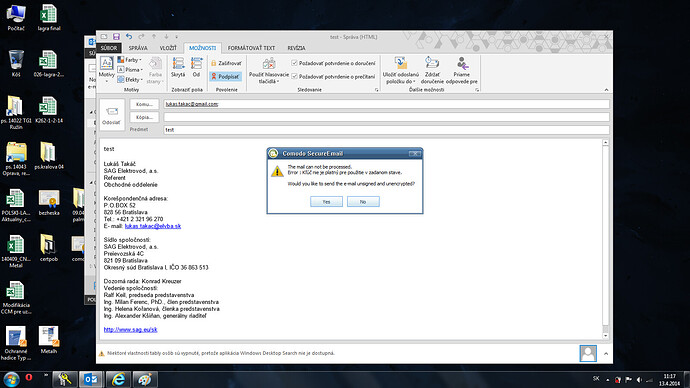Open the lukas.takac@elvba.sk email link
Image resolution: width=690 pixels, height=388 pixels.
pos(153,226)
